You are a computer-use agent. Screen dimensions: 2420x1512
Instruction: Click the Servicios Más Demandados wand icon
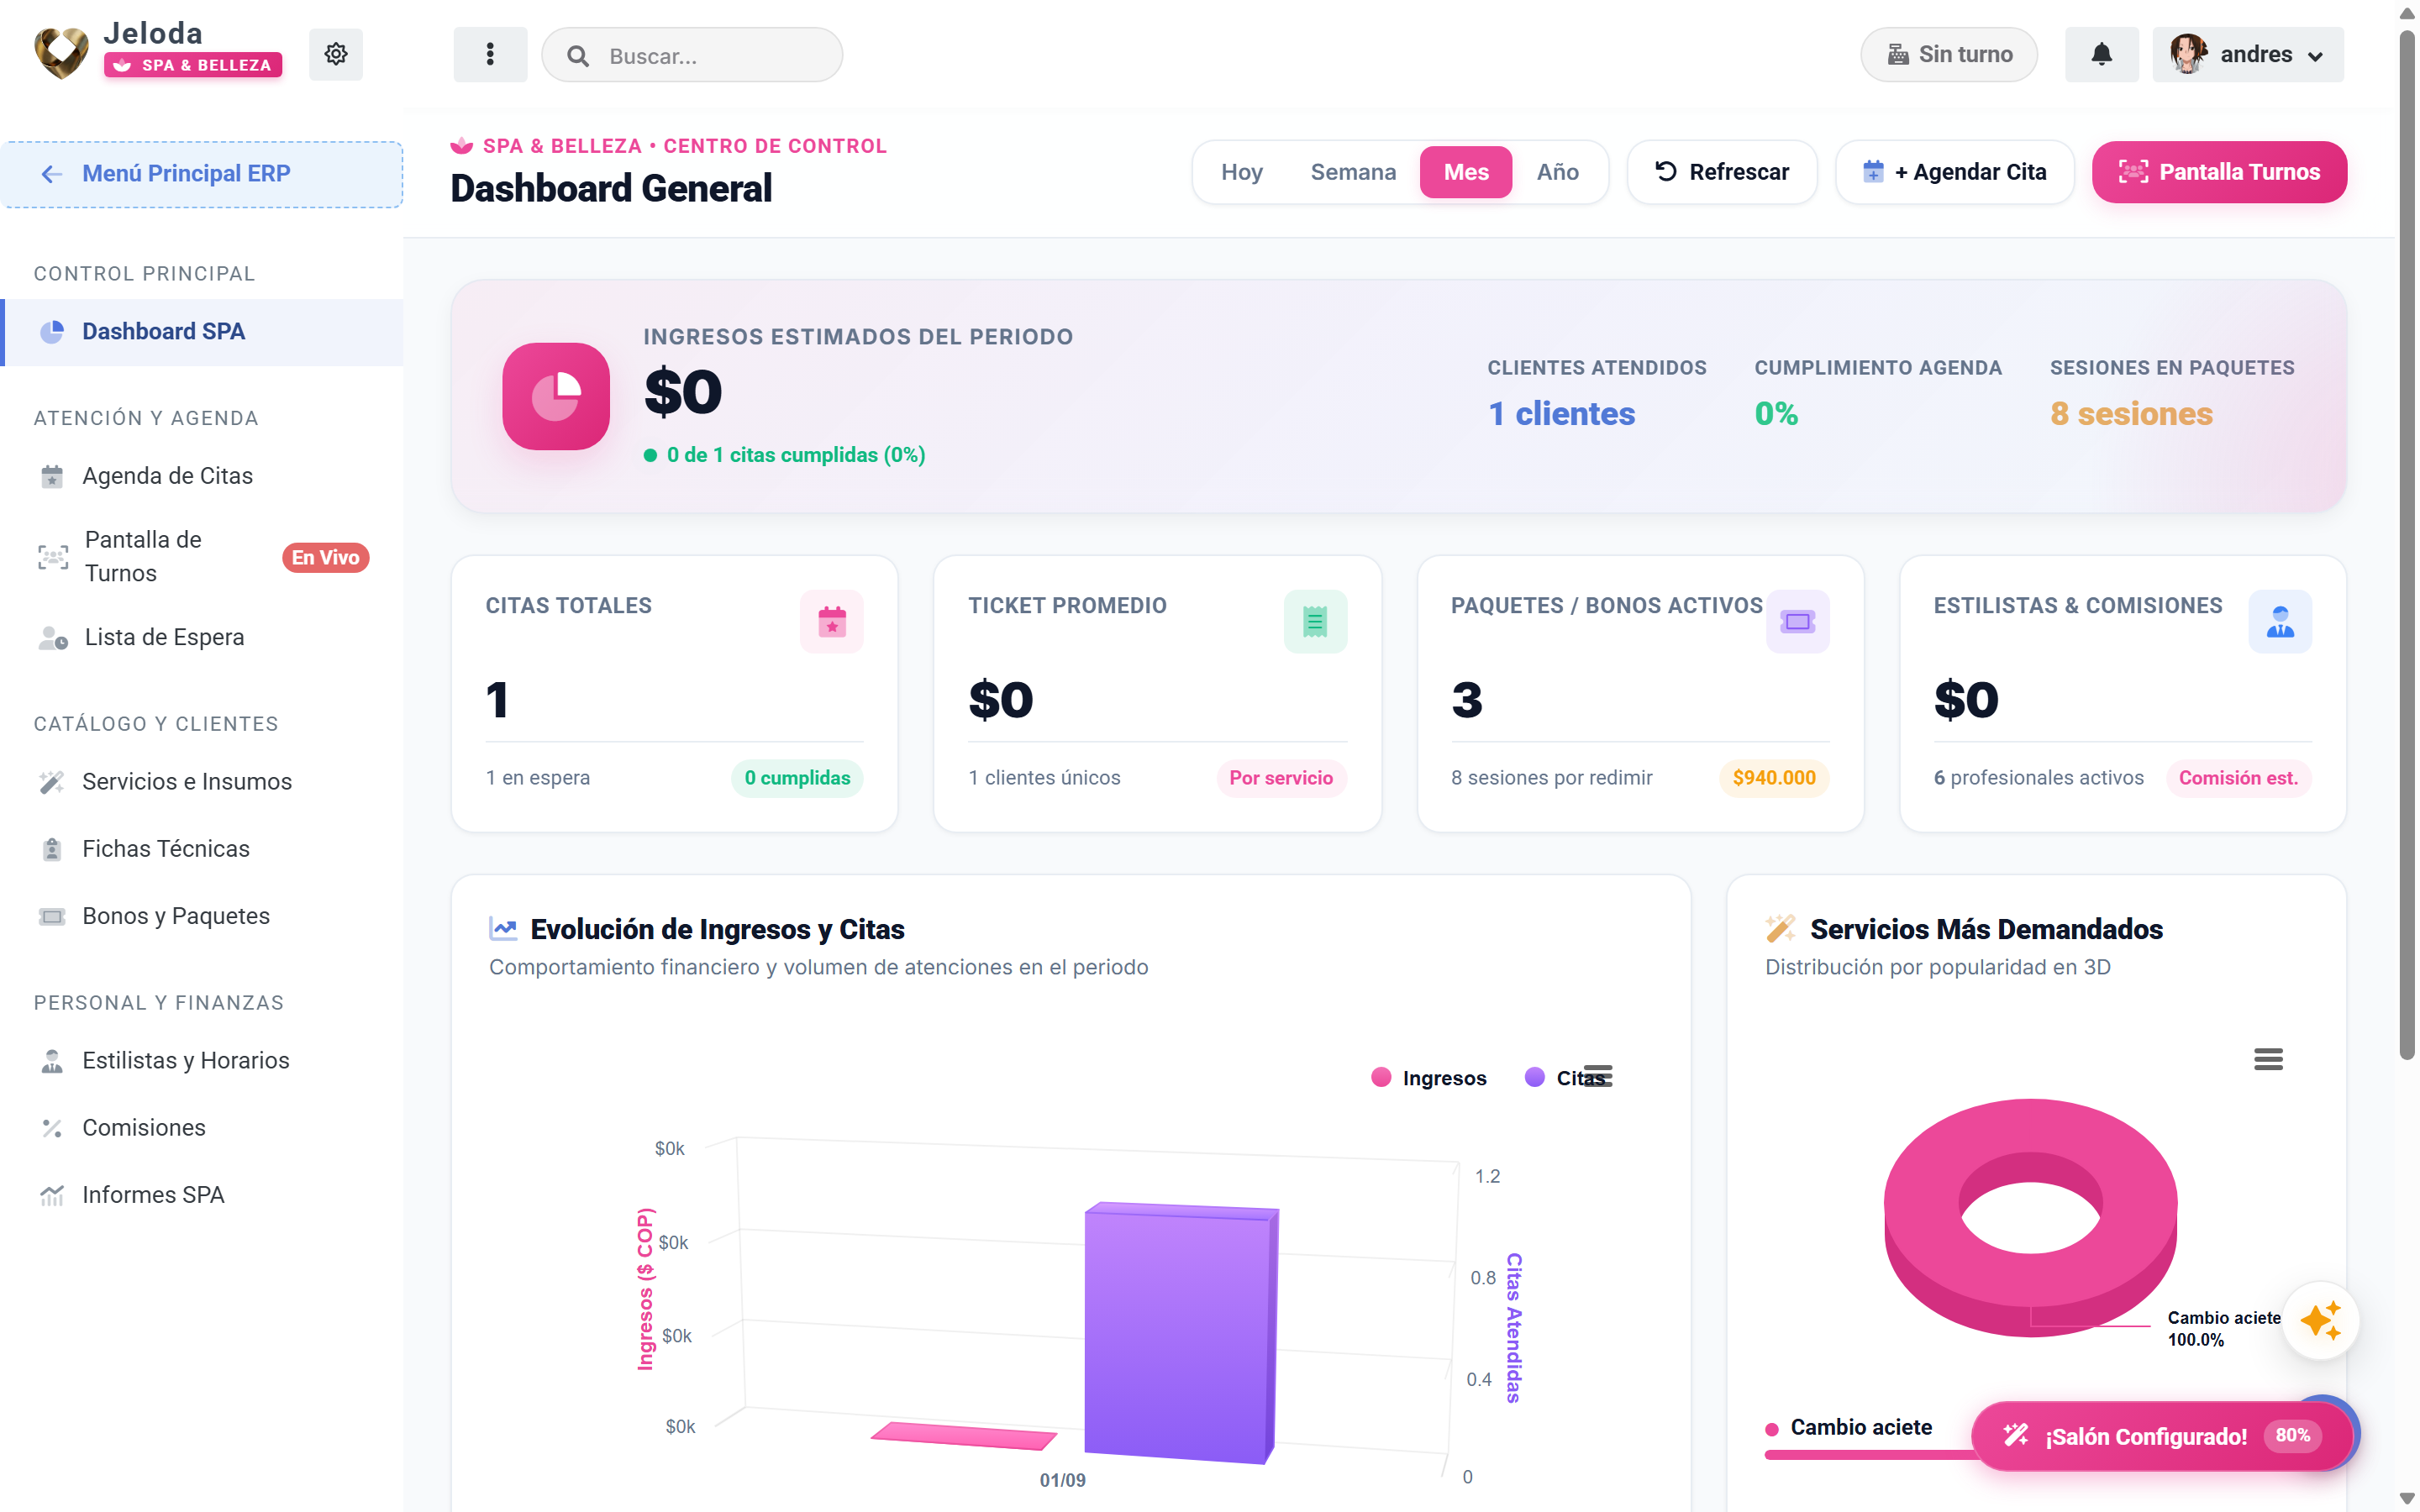pyautogui.click(x=1780, y=929)
